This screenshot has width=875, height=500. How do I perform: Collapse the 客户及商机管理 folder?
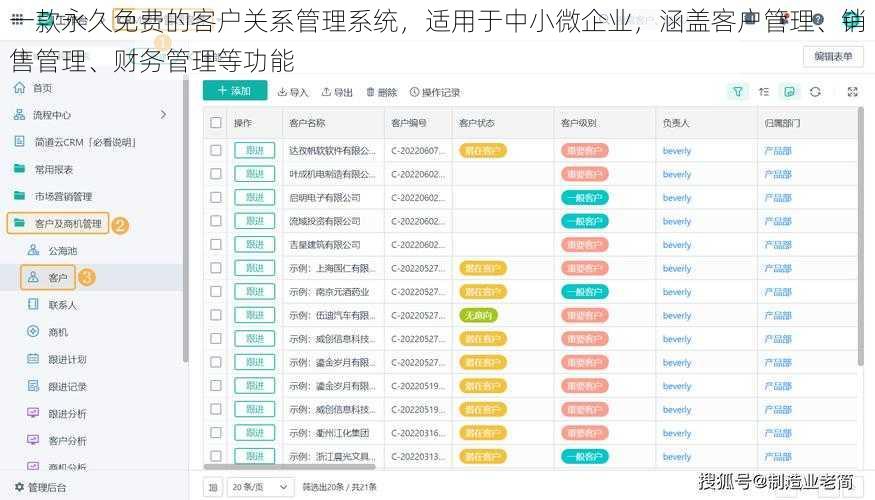pyautogui.click(x=58, y=223)
